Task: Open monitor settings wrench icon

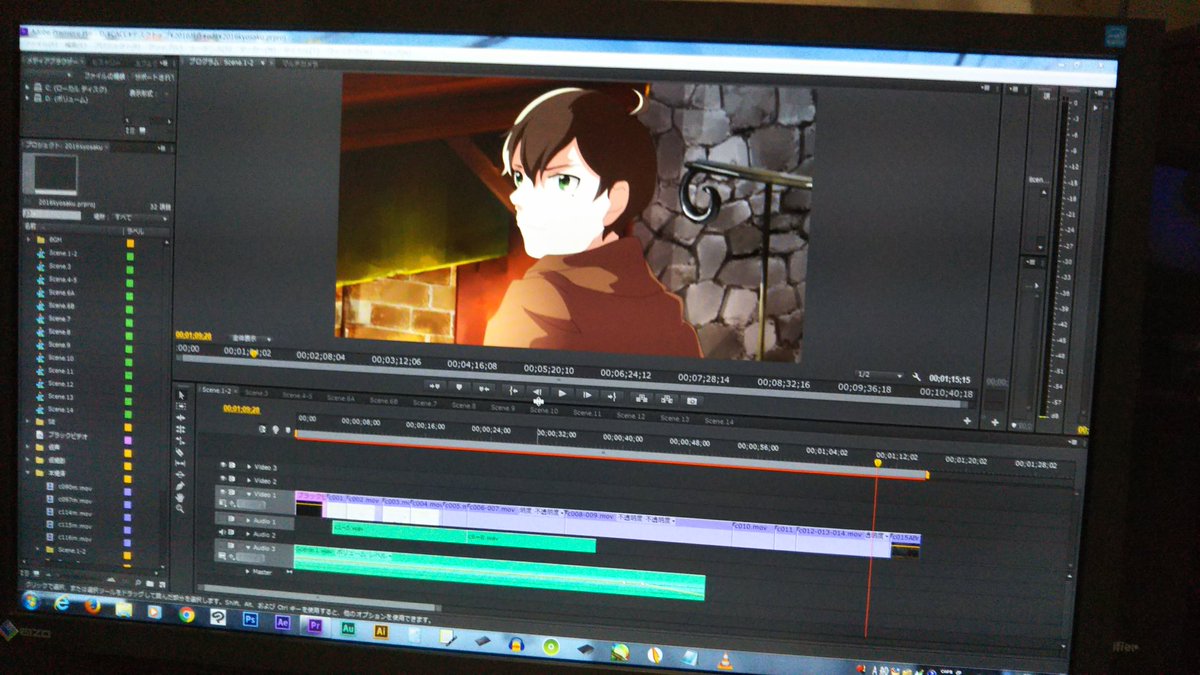Action: [x=917, y=377]
